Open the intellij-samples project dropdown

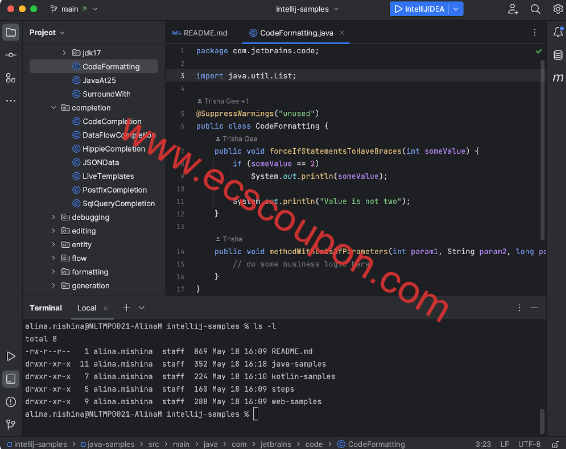[x=307, y=9]
